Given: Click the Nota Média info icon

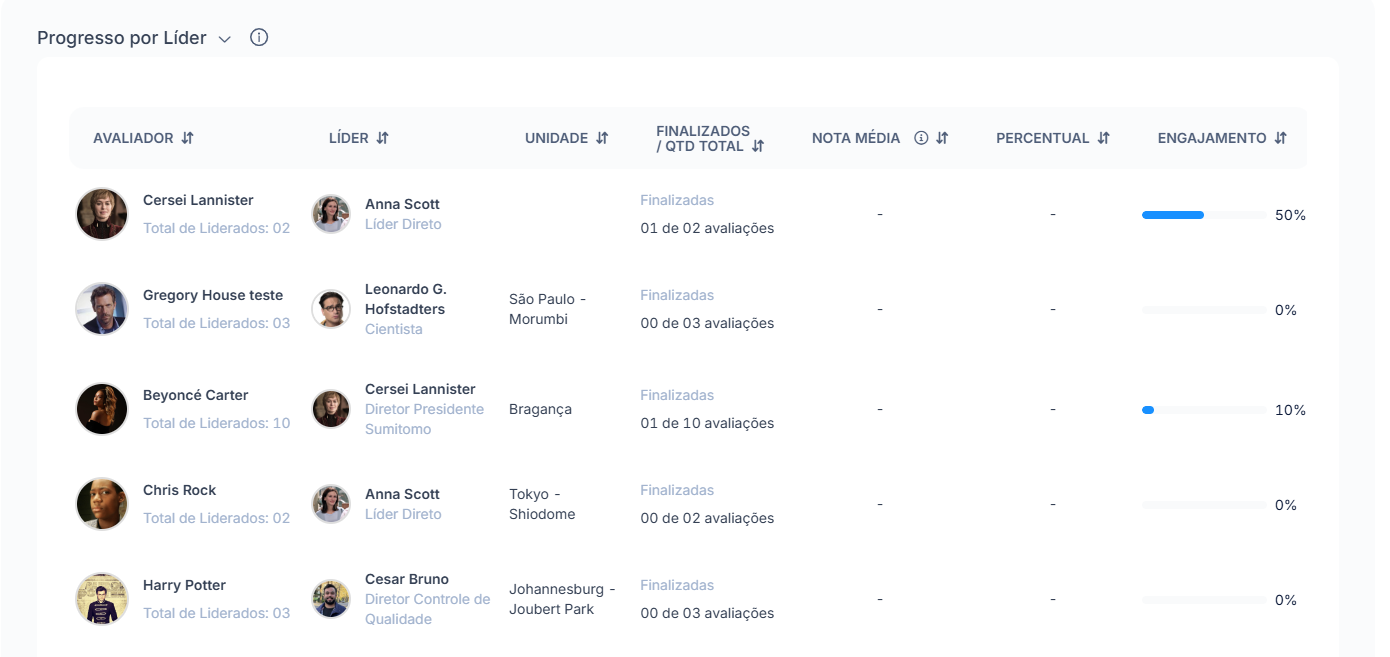Looking at the screenshot, I should tap(921, 138).
